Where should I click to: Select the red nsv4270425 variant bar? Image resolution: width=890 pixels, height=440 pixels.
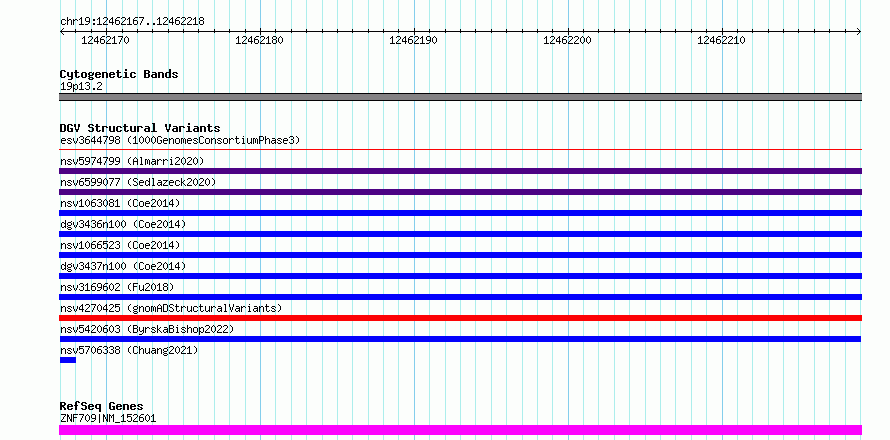tap(460, 318)
